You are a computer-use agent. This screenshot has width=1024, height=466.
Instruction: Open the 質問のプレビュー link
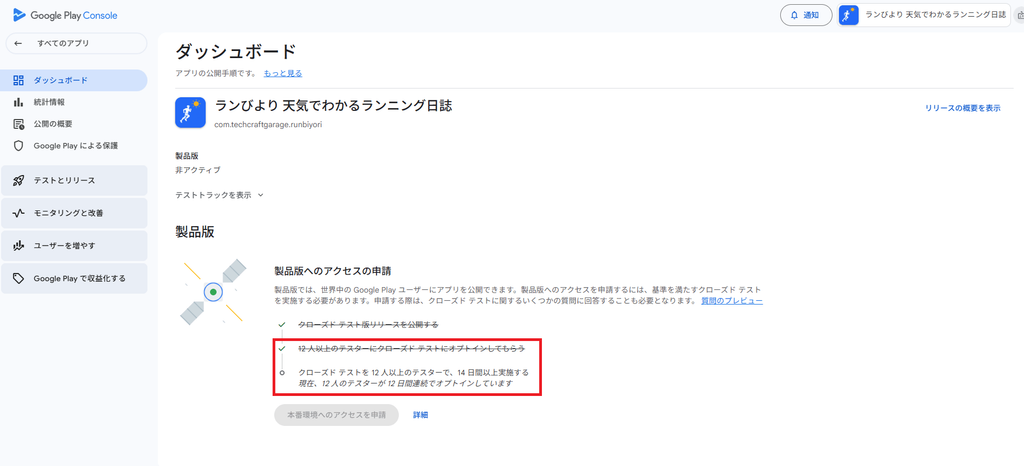point(731,301)
